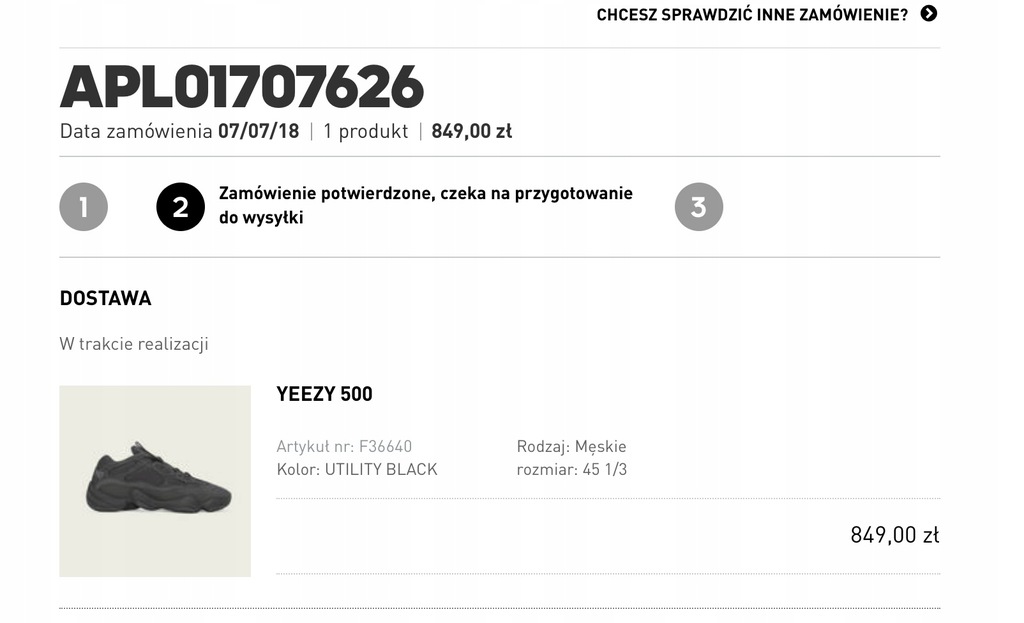Screen dimensions: 1024x623
Task: Select step 3 circle in order progress
Action: [698, 207]
